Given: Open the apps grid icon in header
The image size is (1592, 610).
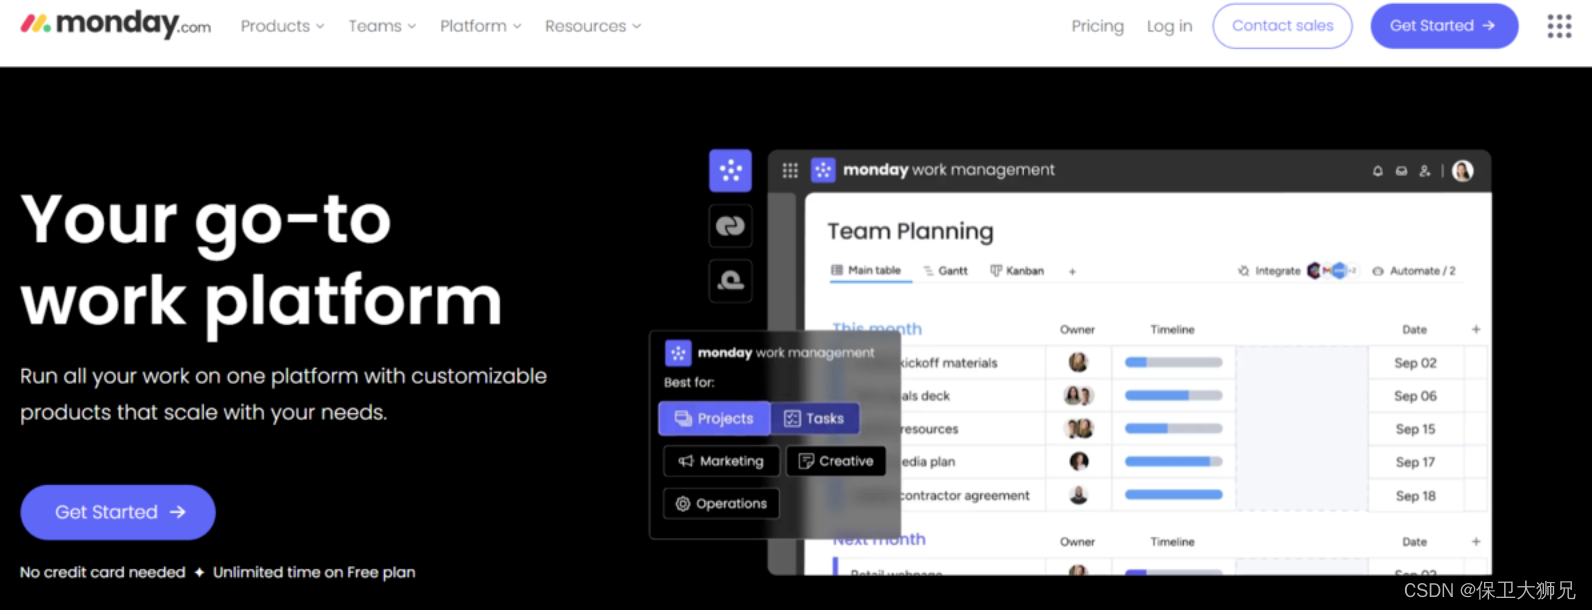Looking at the screenshot, I should 1559,26.
